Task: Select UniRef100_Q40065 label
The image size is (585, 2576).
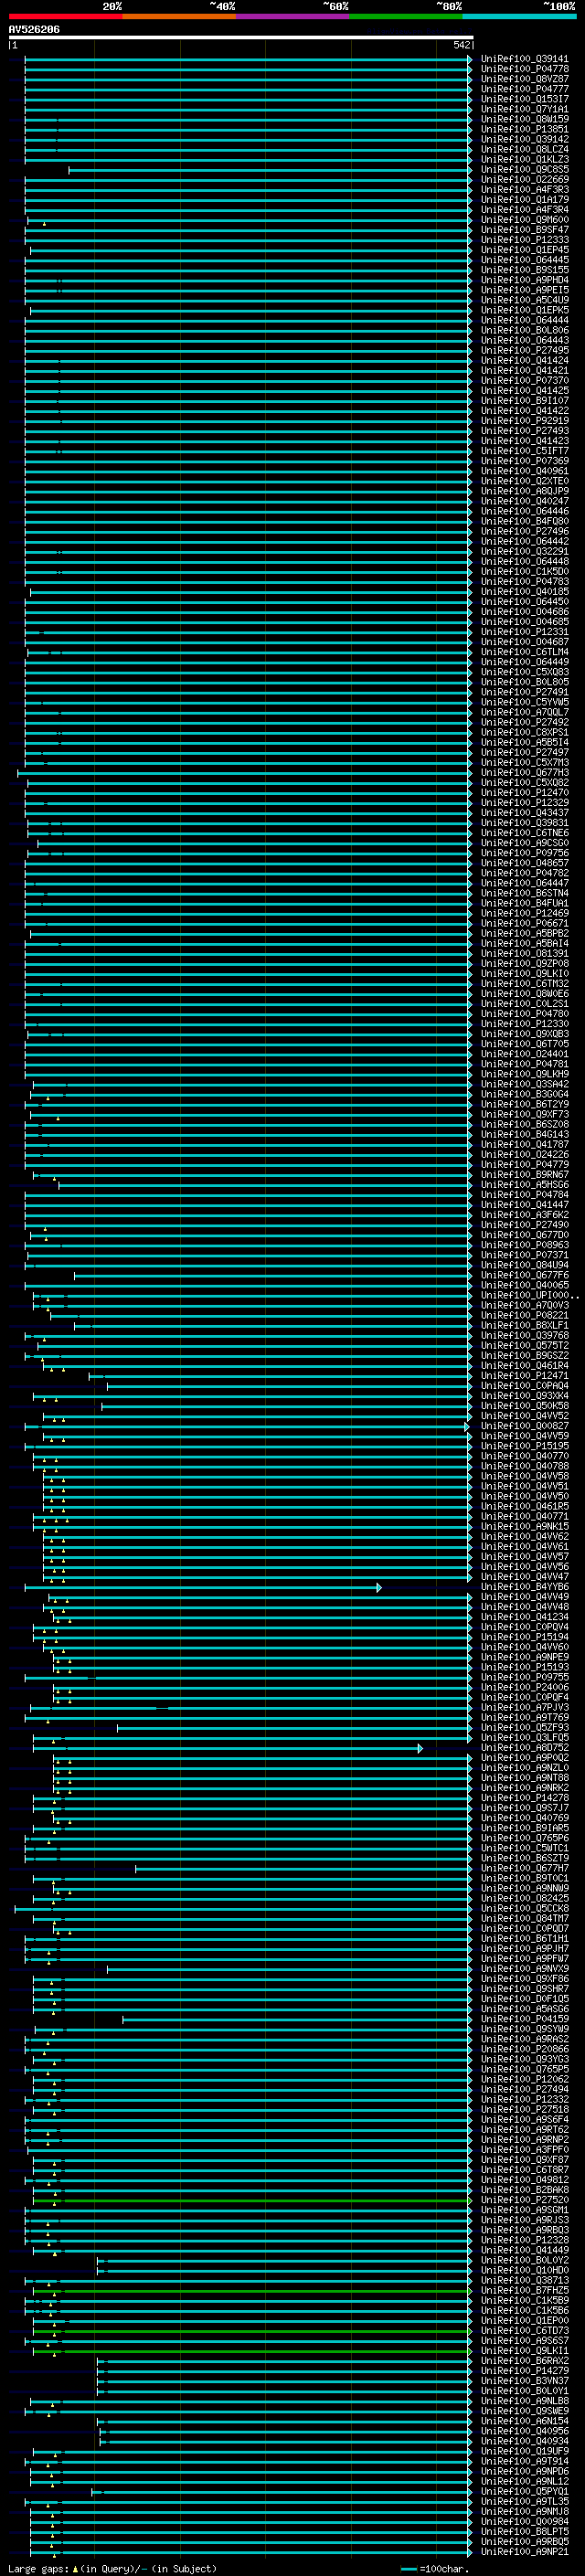Action: pos(524,1285)
